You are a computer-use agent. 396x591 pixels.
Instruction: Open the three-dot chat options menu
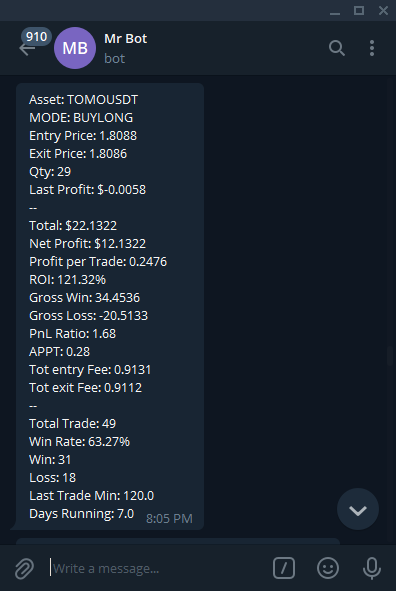(x=372, y=48)
